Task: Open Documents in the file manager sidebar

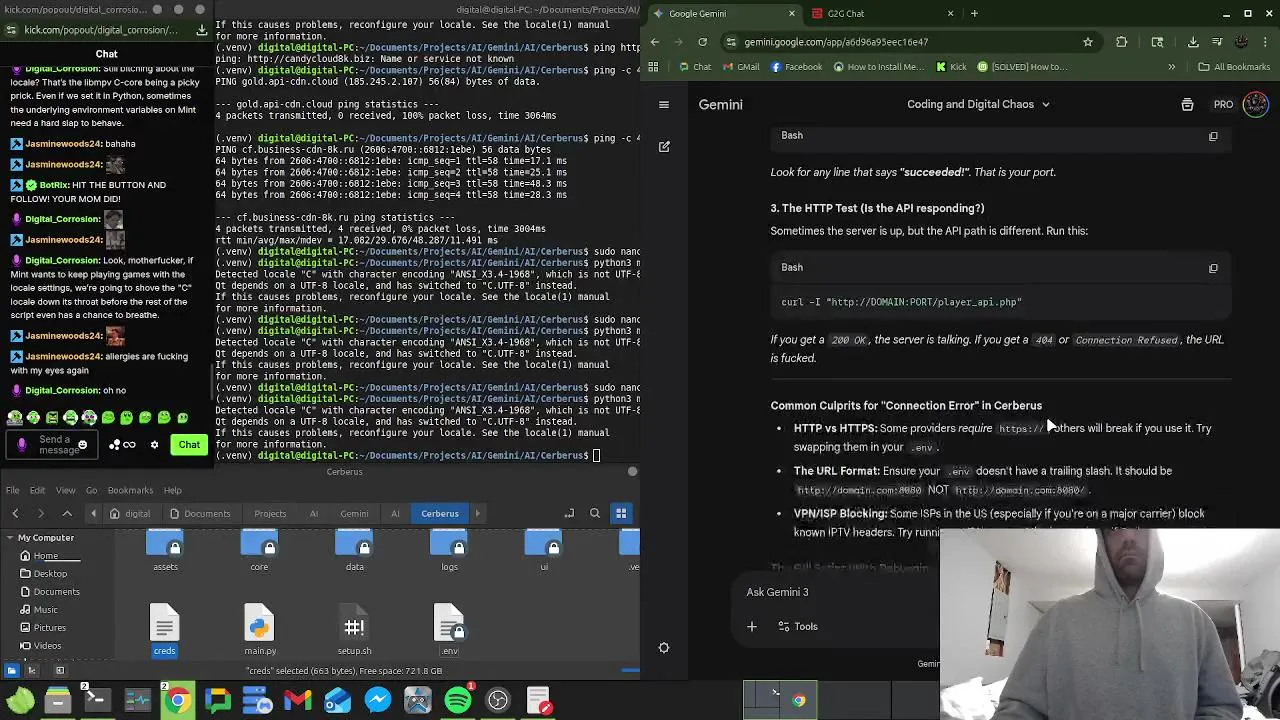Action: tap(57, 592)
